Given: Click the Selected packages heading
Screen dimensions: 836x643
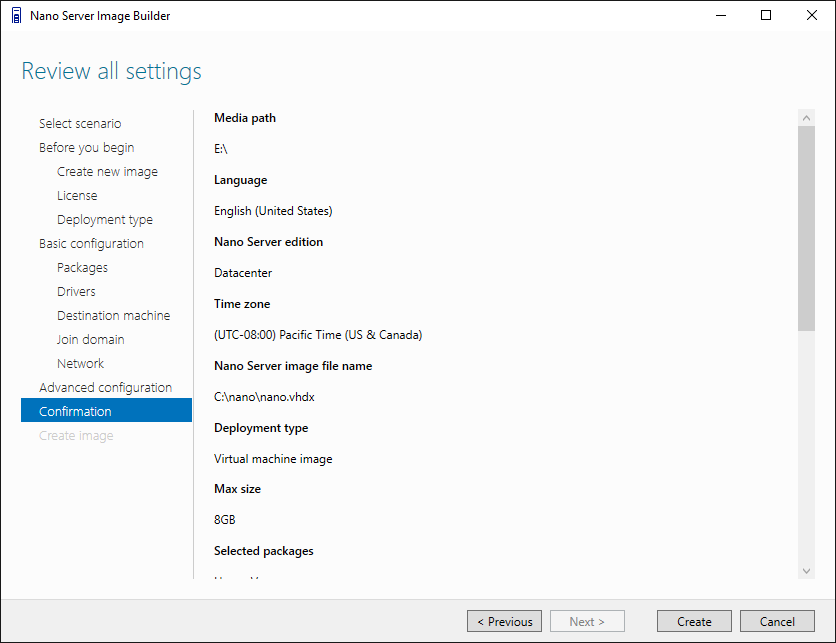Looking at the screenshot, I should 264,551.
